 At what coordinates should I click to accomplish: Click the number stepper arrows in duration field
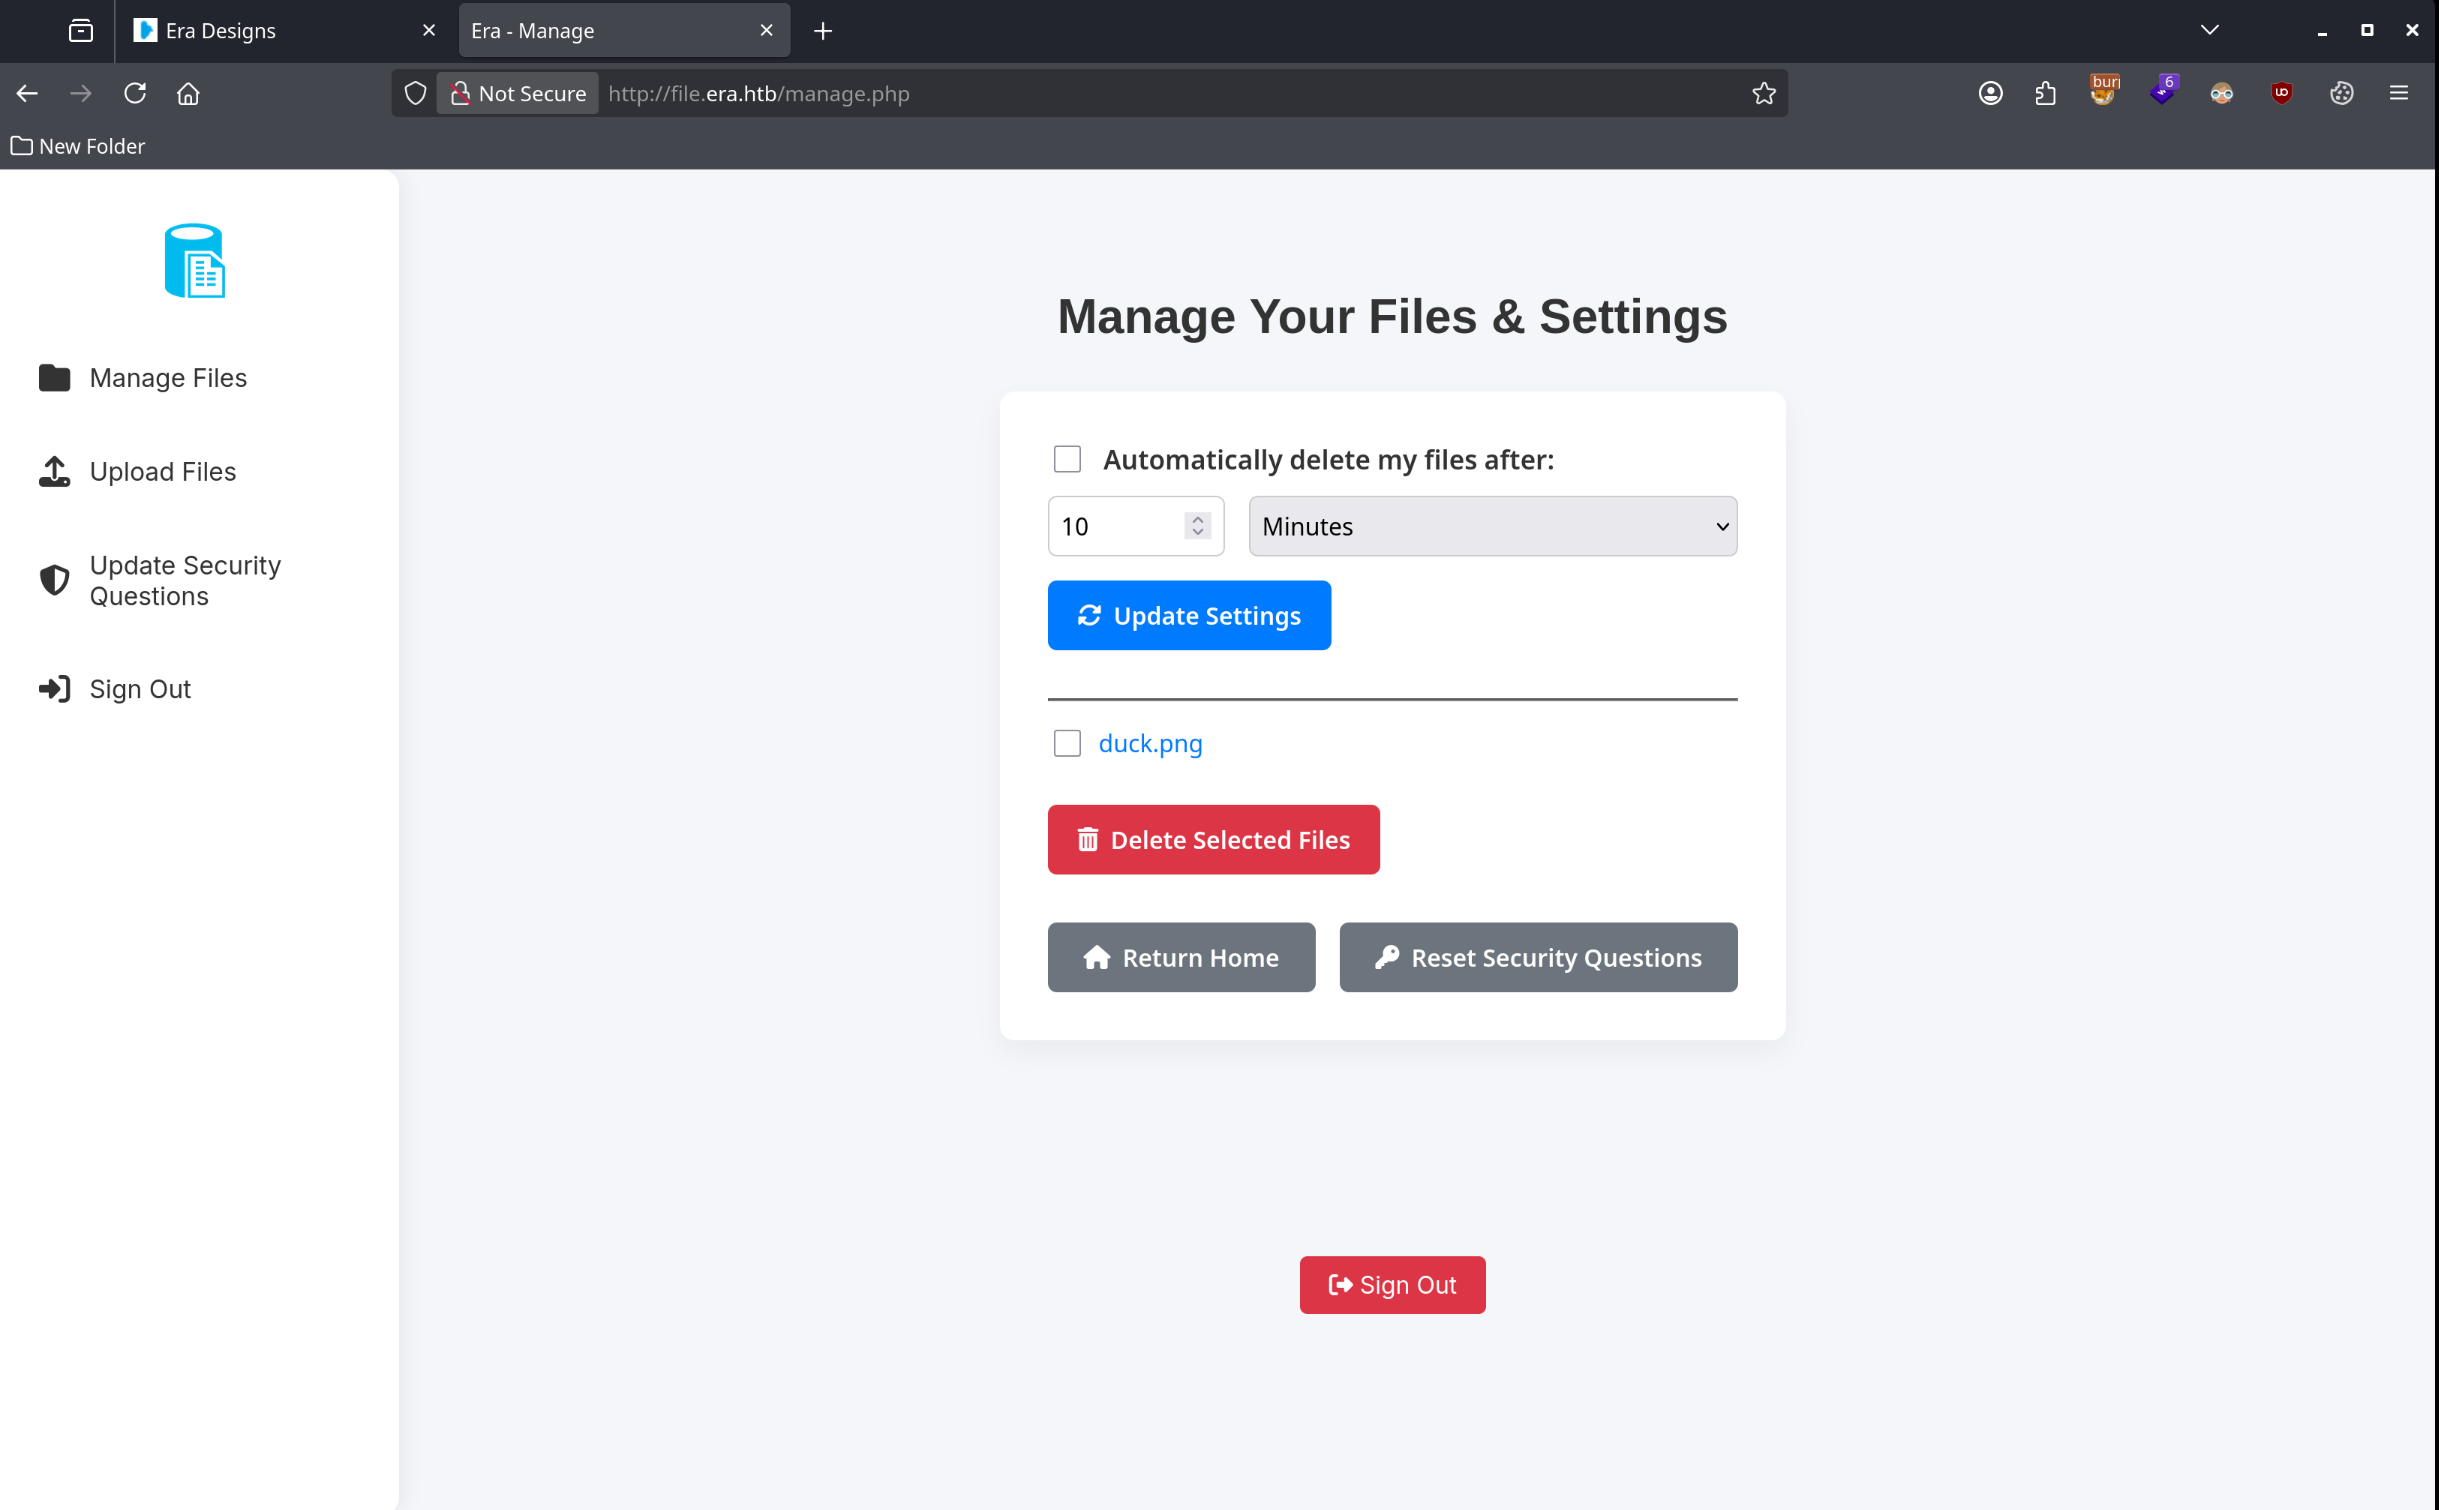point(1197,526)
